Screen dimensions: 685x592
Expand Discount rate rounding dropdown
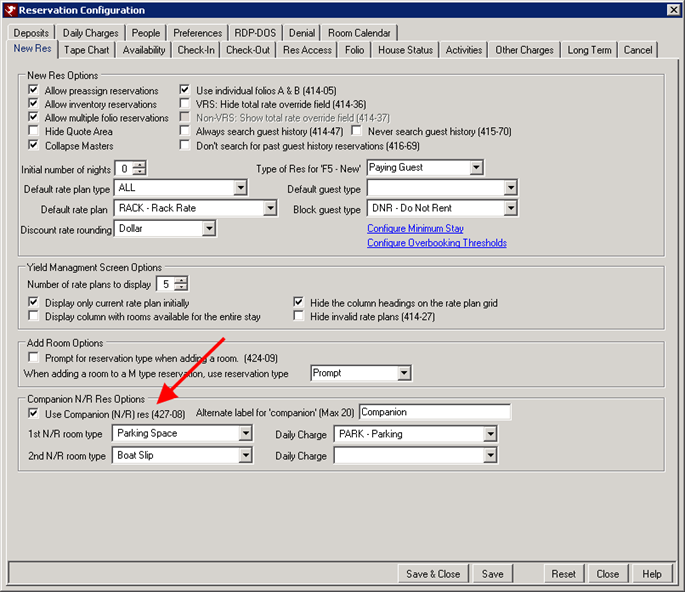(208, 229)
